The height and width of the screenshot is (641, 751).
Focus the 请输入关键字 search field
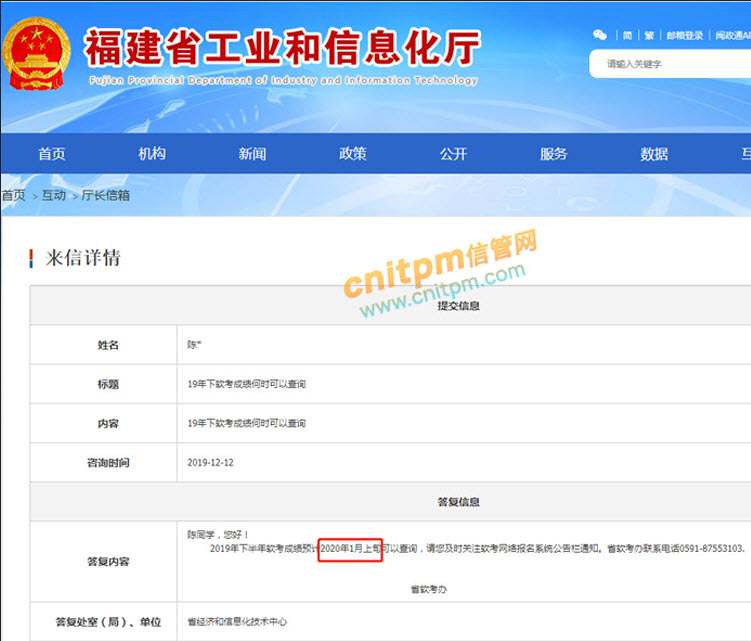670,64
